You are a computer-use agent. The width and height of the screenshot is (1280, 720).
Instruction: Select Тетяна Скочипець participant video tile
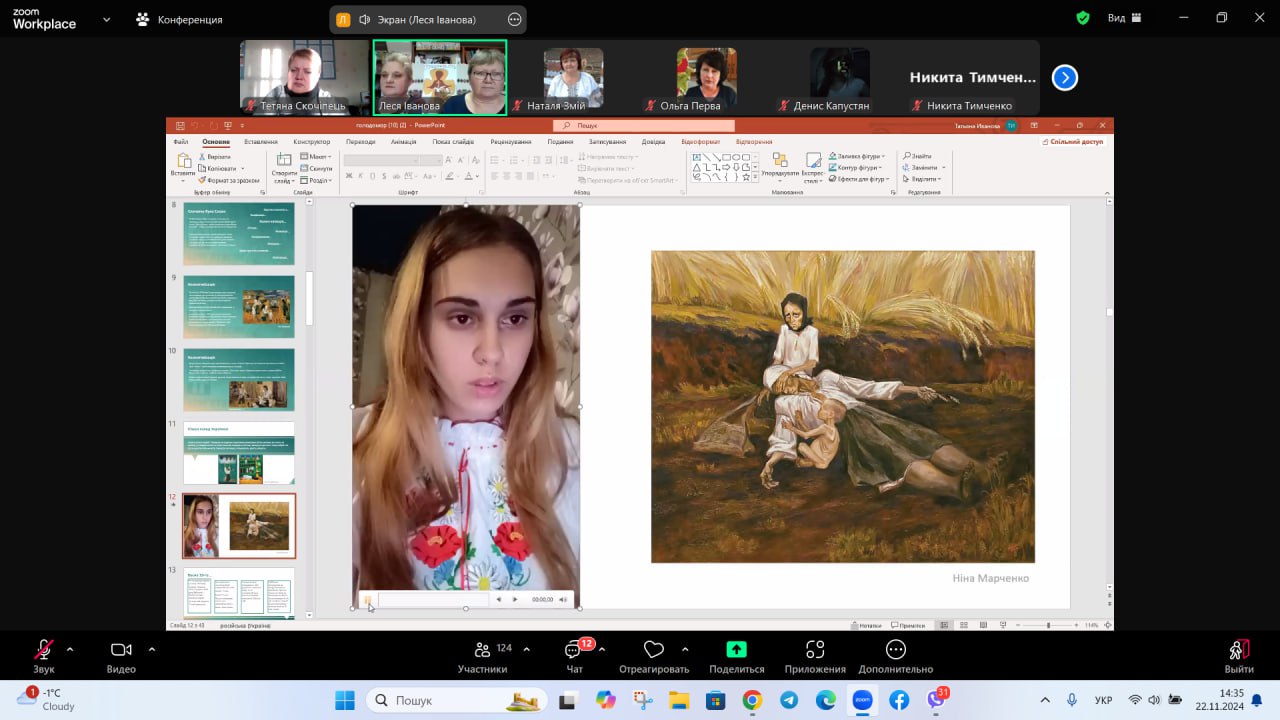tap(305, 77)
